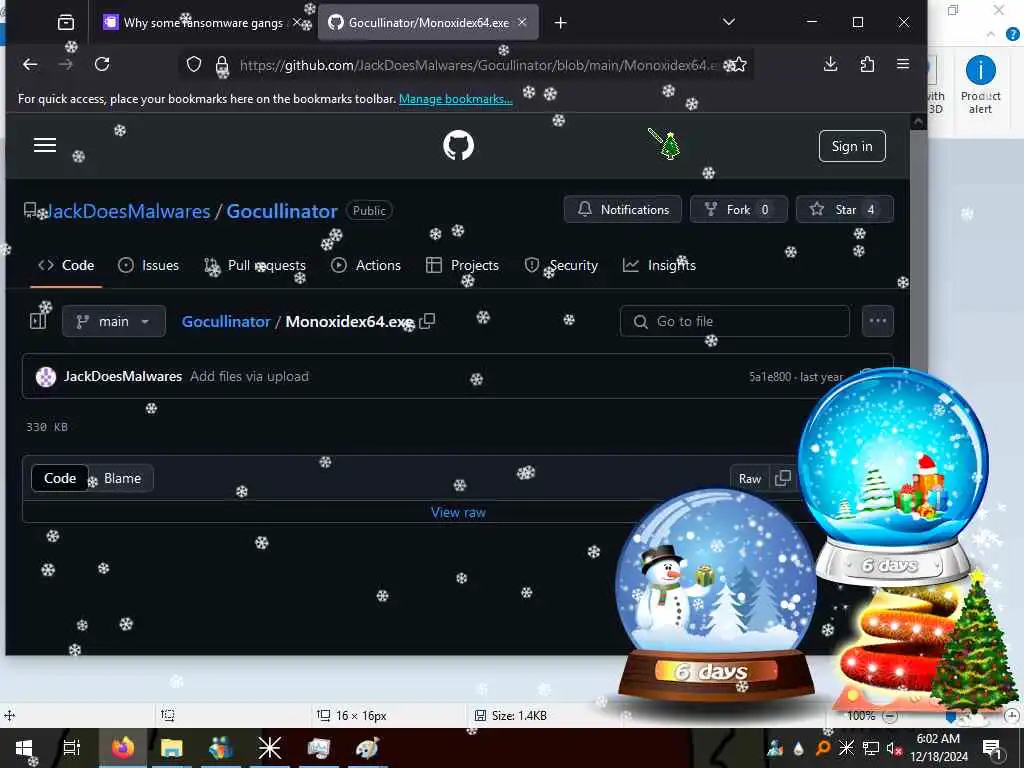1024x768 pixels.
Task: Open the Actions tab
Action: coord(366,265)
